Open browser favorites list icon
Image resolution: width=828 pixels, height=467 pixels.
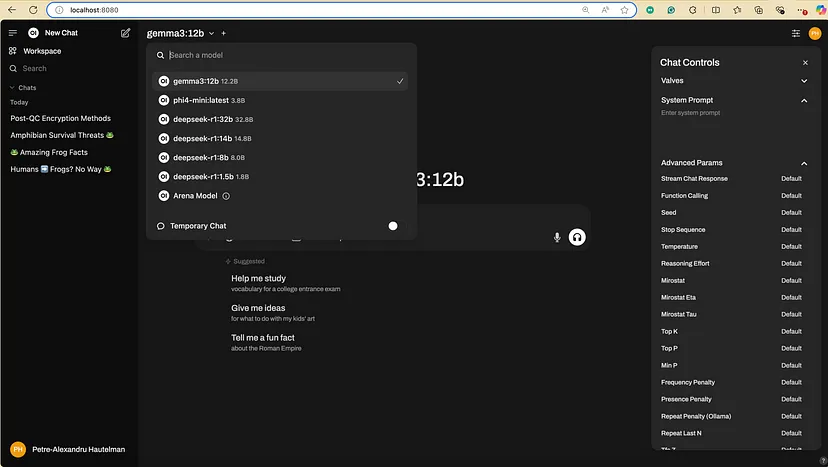click(737, 10)
